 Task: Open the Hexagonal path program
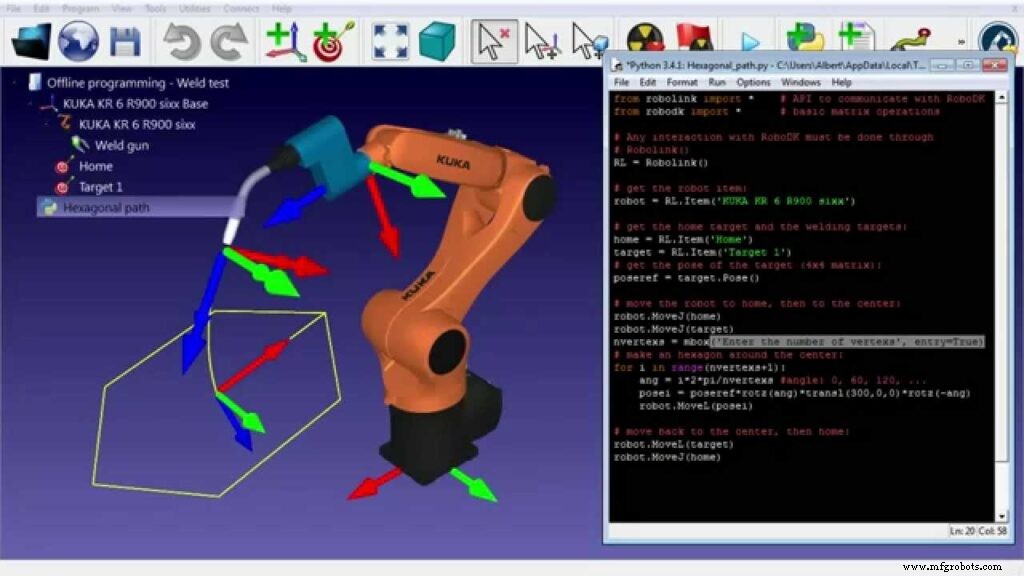pos(105,207)
